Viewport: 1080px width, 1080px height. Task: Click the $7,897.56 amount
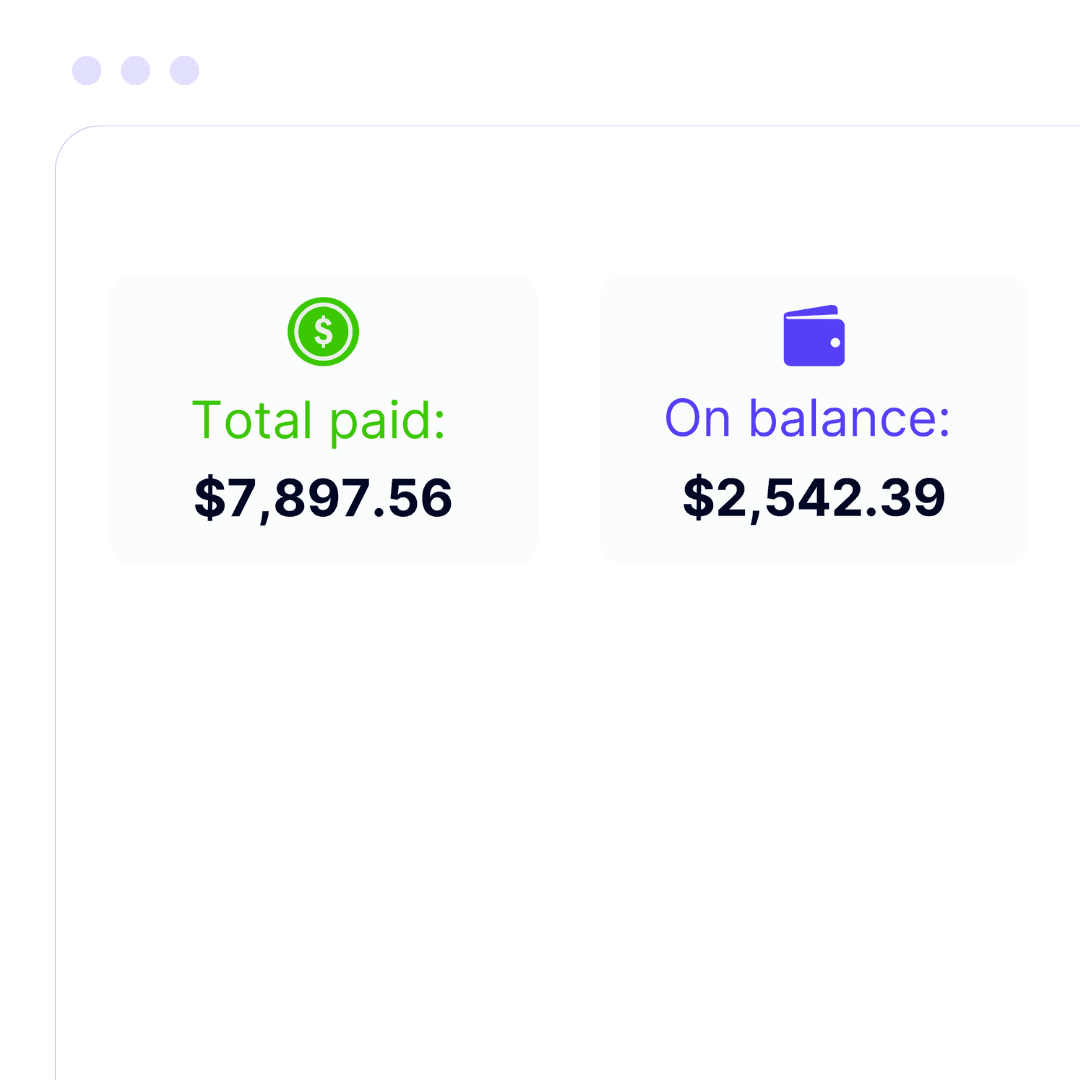click(x=323, y=498)
